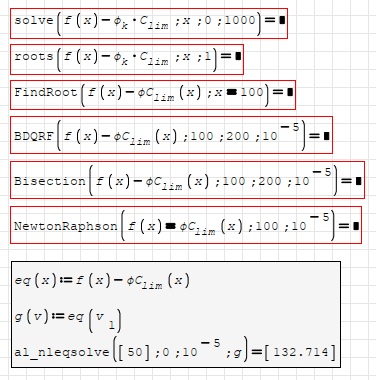Screen dimensions: 376x380
Task: Click the FindRoot function name
Action: point(46,92)
